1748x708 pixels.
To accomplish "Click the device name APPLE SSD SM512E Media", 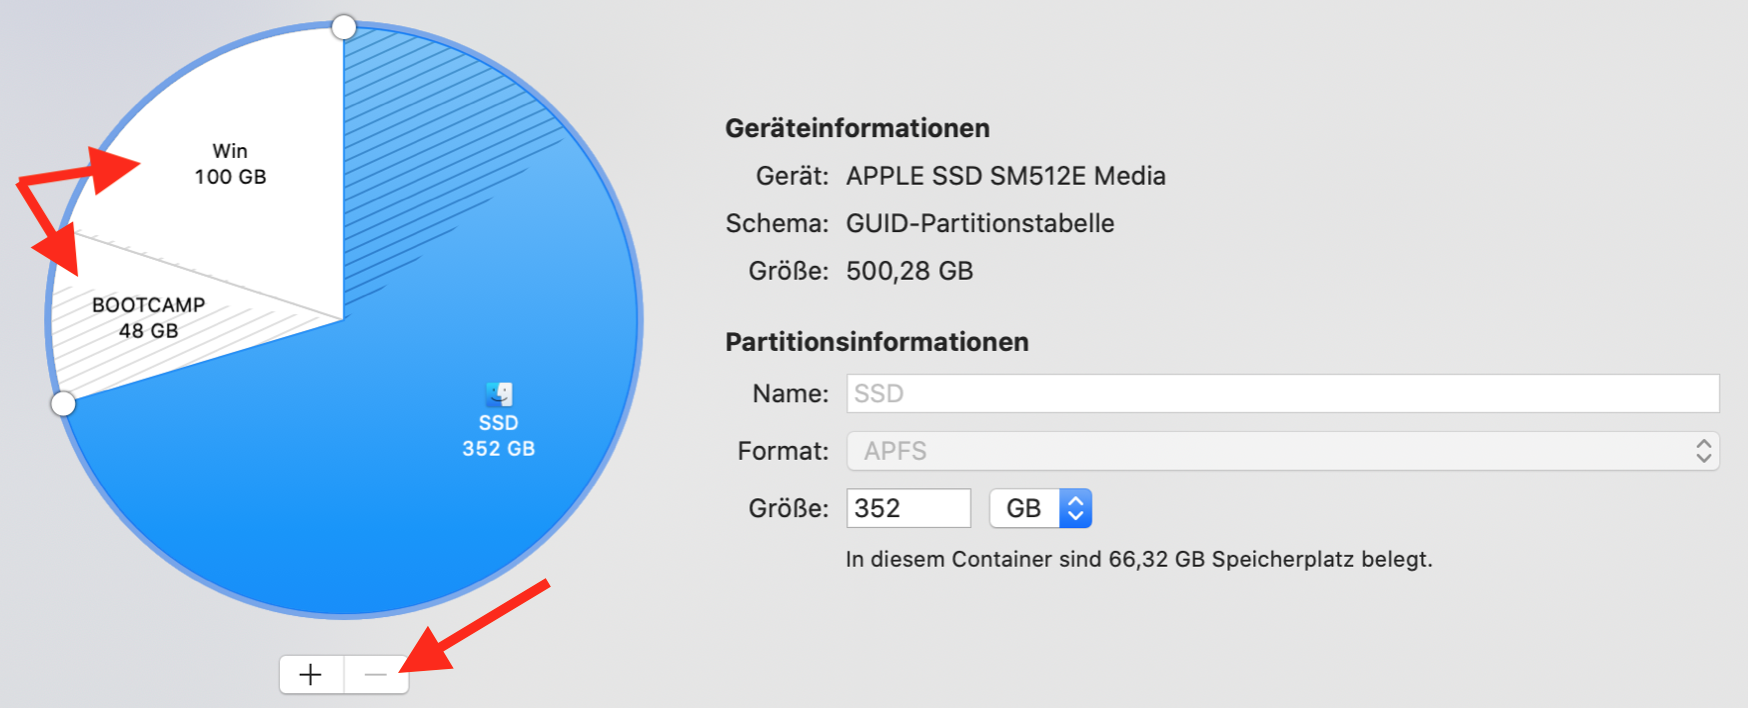I will (x=1005, y=176).
